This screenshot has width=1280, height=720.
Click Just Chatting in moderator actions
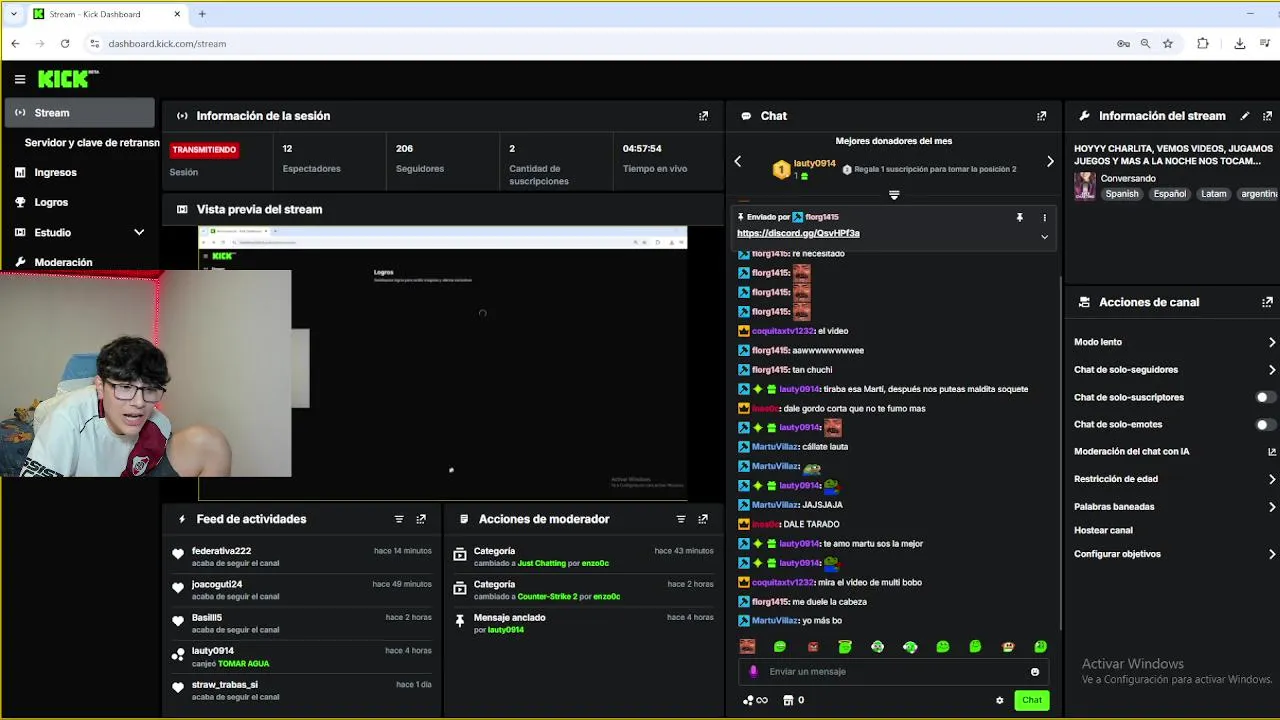coord(542,564)
